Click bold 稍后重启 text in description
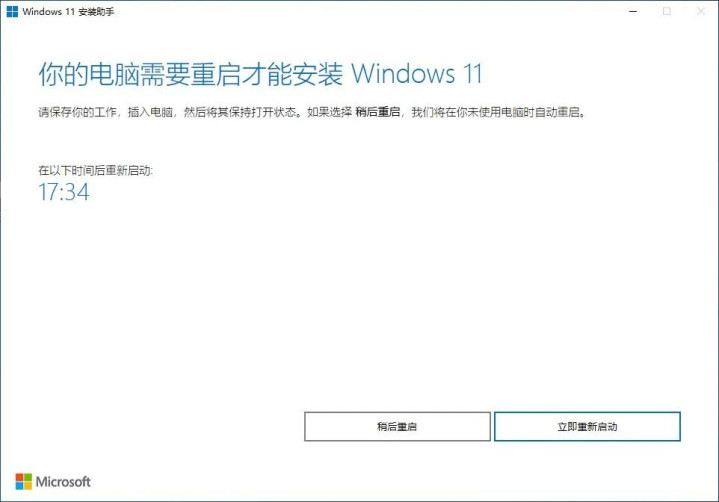This screenshot has height=502, width=719. tap(378, 112)
